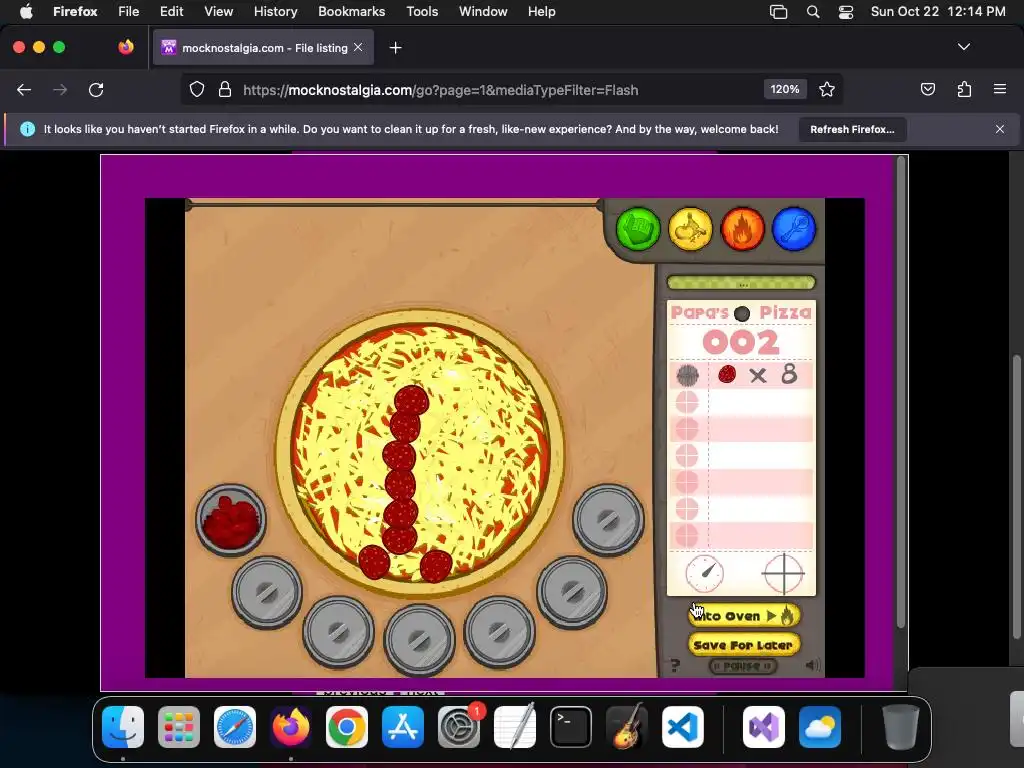Open the File menu

129,12
